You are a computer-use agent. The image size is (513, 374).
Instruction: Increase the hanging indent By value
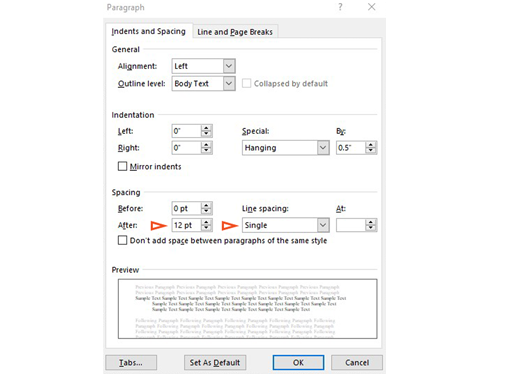click(371, 145)
